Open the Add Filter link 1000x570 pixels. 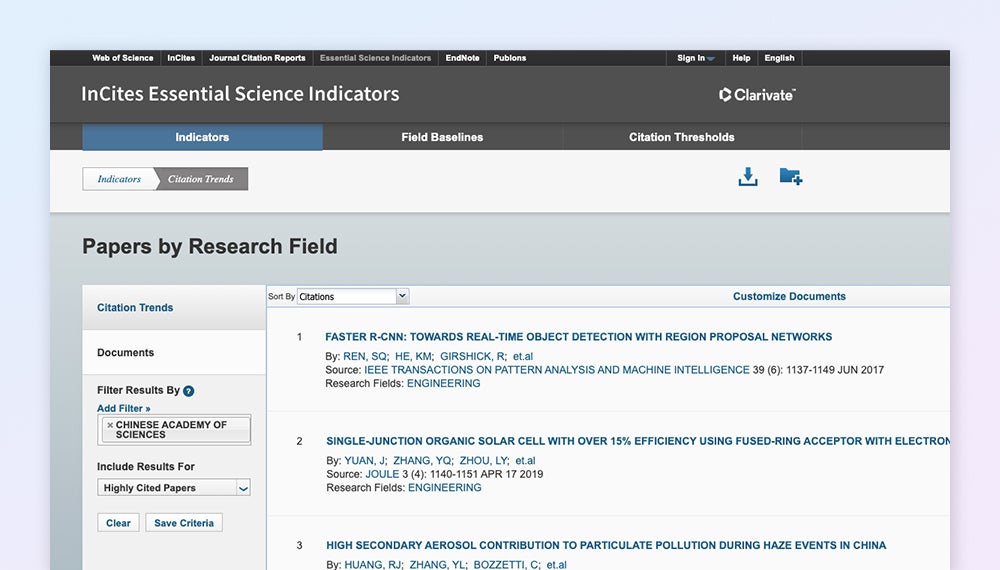pyautogui.click(x=123, y=408)
